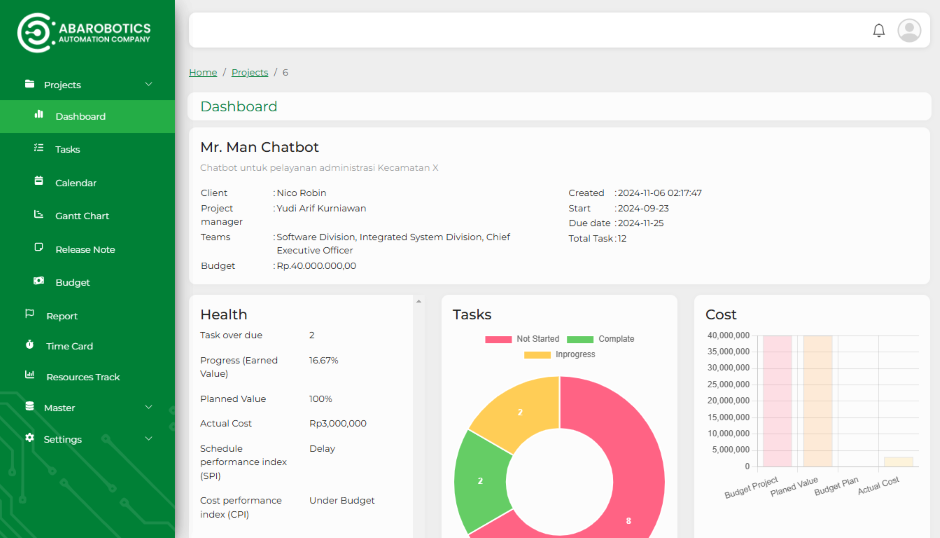
Task: Click the progress value 16.67%
Action: [x=324, y=360]
